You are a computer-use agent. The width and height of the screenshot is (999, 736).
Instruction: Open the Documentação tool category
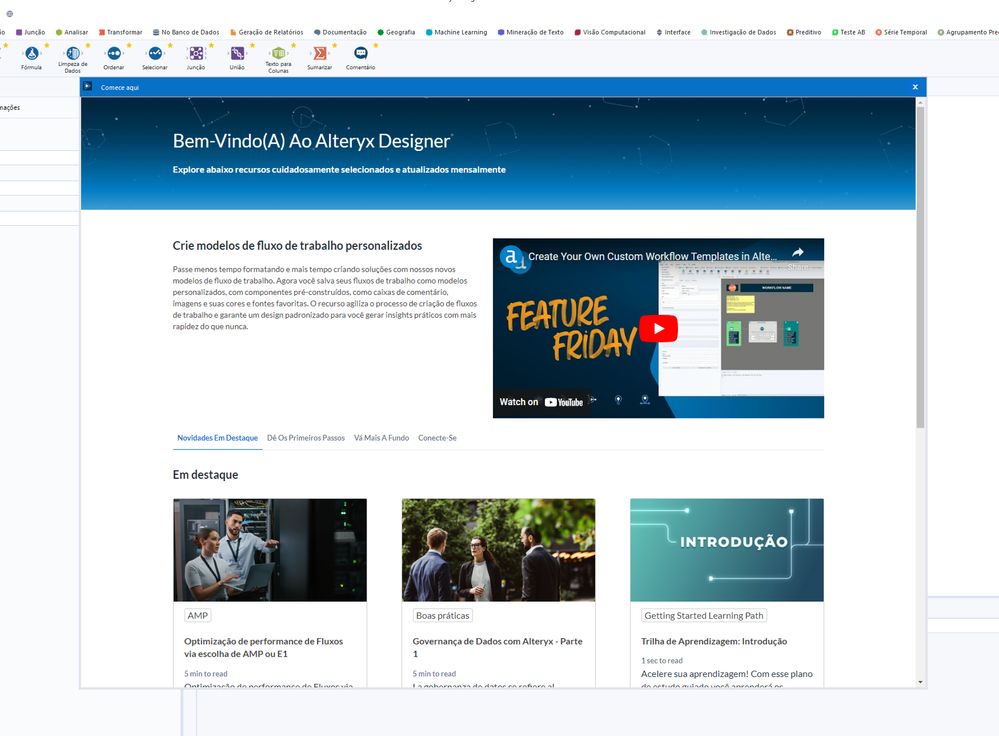tap(340, 32)
